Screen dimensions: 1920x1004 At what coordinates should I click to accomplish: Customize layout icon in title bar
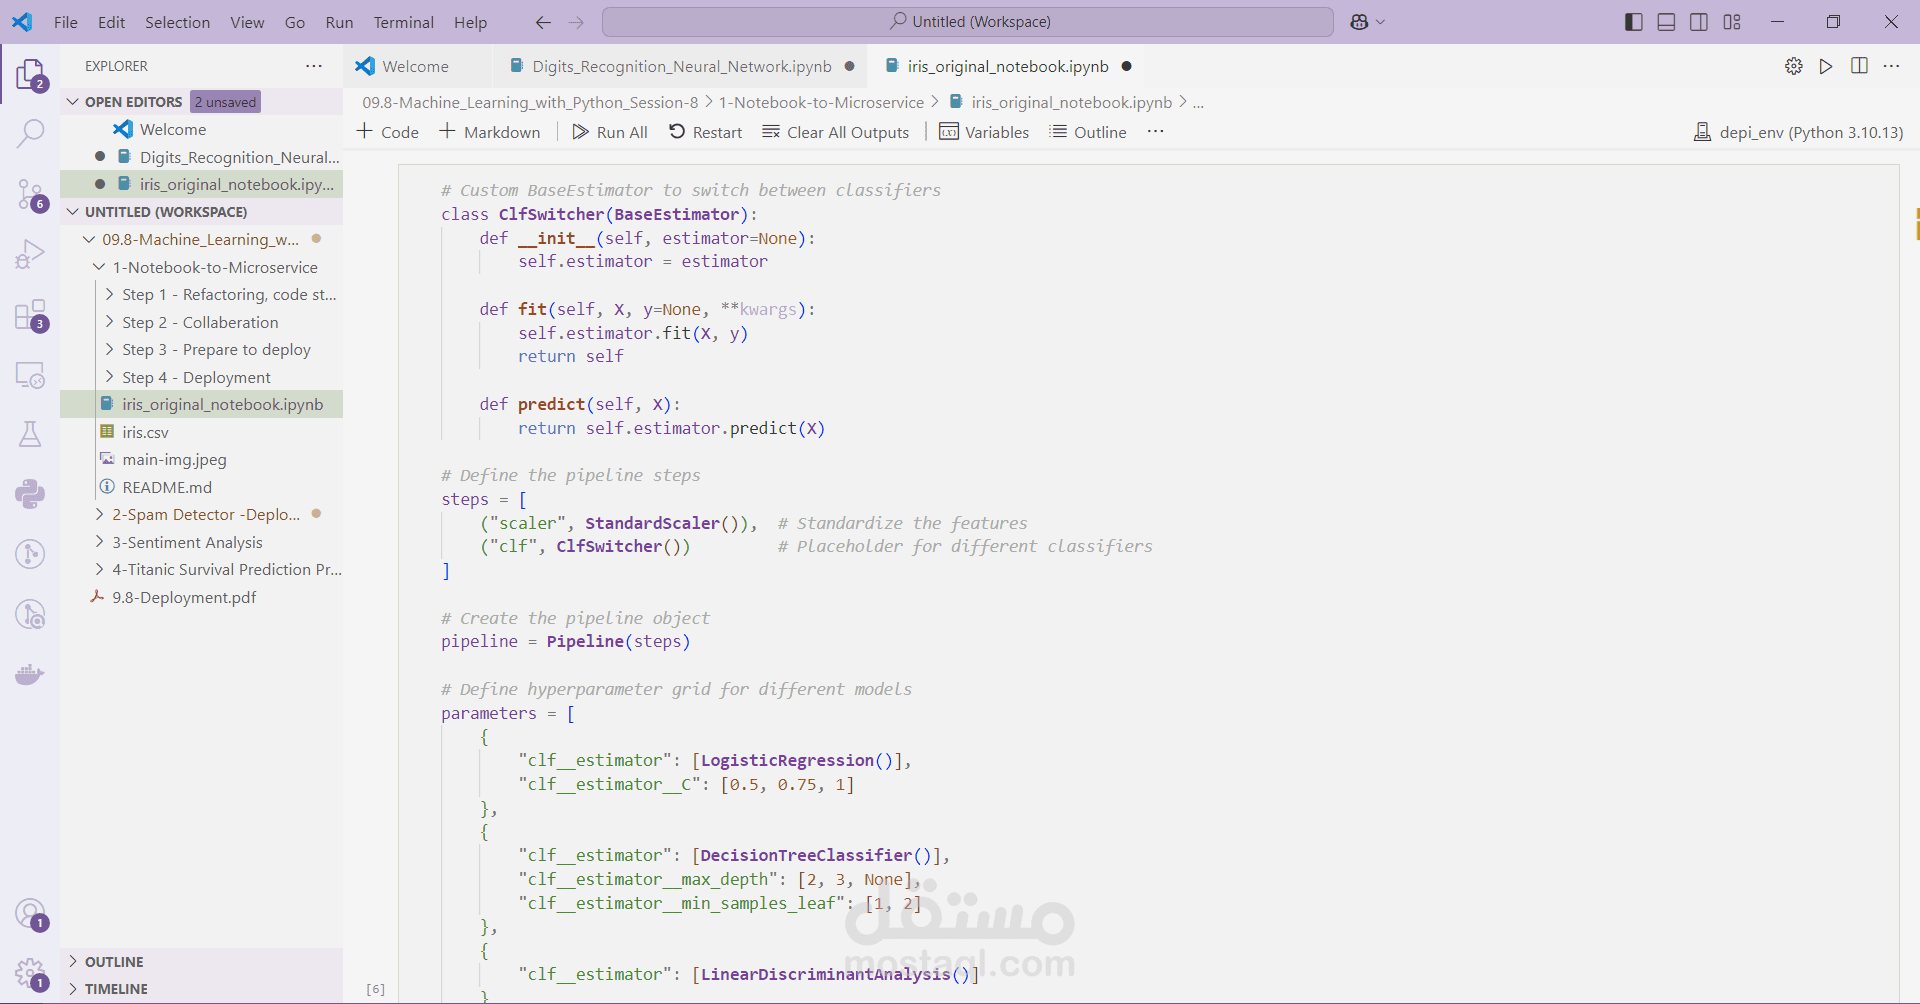tap(1732, 22)
